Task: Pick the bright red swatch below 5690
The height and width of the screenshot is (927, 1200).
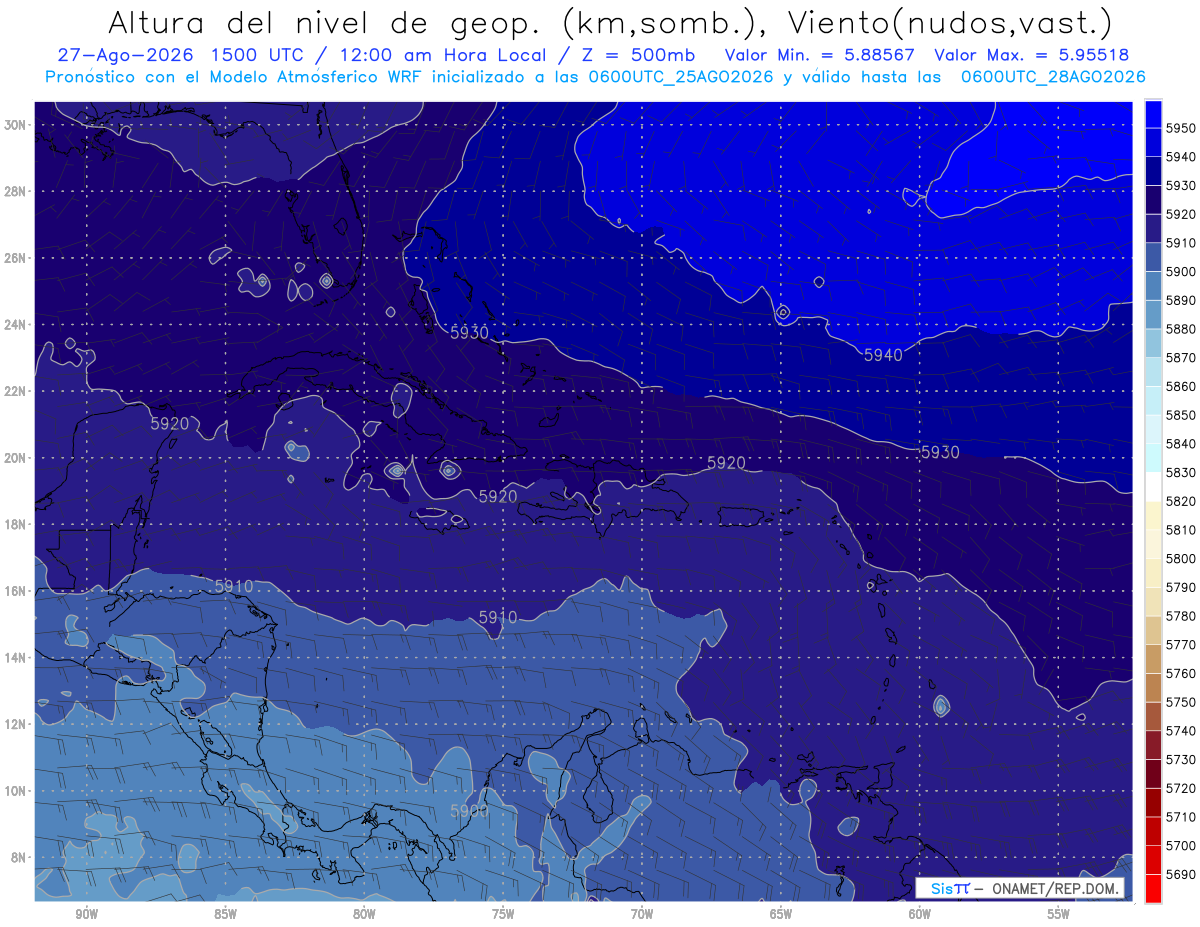Action: pyautogui.click(x=1153, y=888)
